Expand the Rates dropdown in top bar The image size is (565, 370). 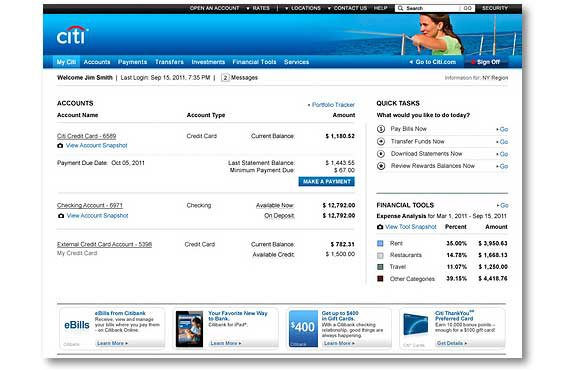(258, 8)
